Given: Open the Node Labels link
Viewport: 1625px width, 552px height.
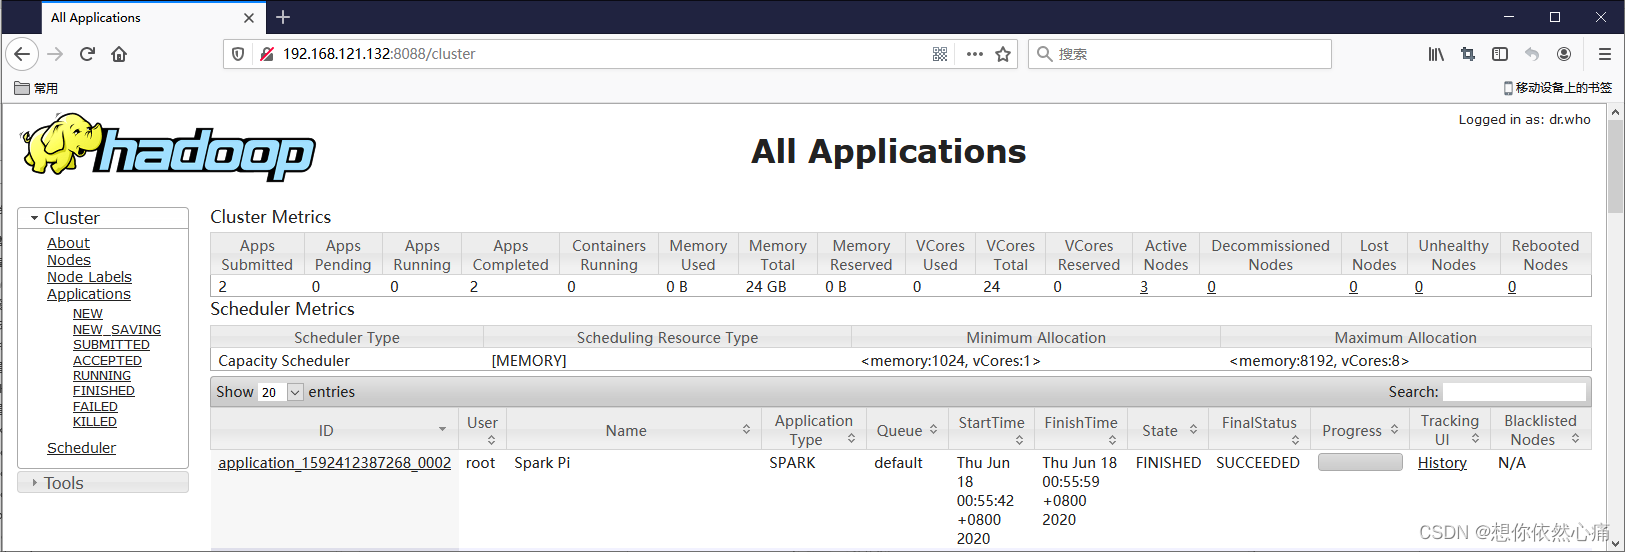Looking at the screenshot, I should pyautogui.click(x=89, y=277).
